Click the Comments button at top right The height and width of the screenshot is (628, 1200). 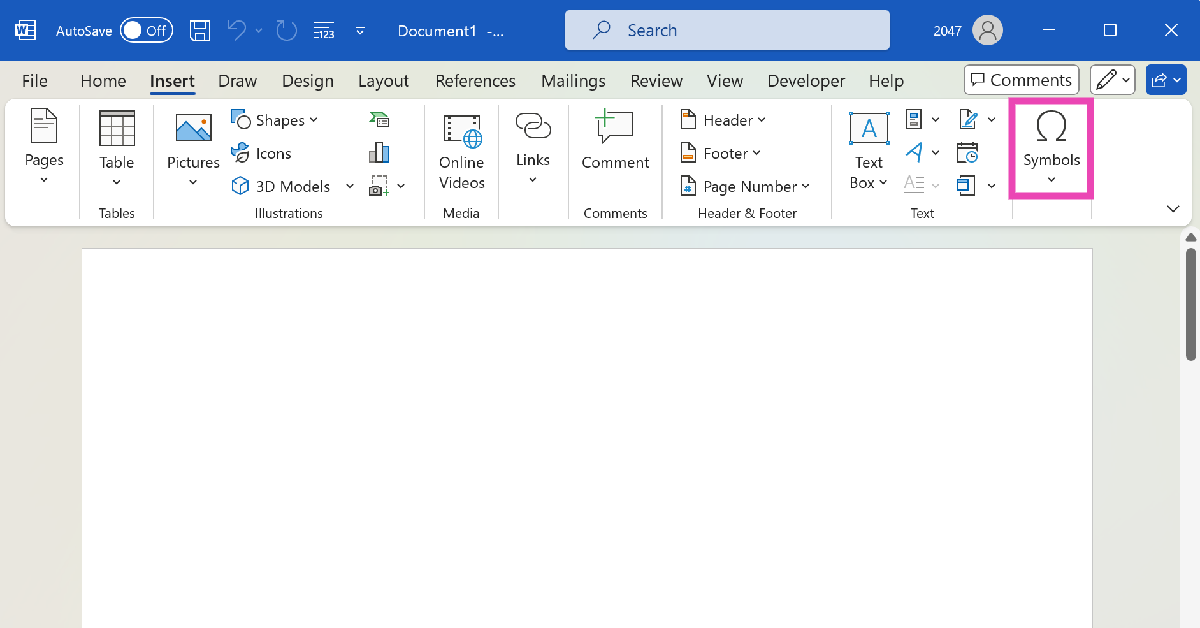pos(1021,80)
